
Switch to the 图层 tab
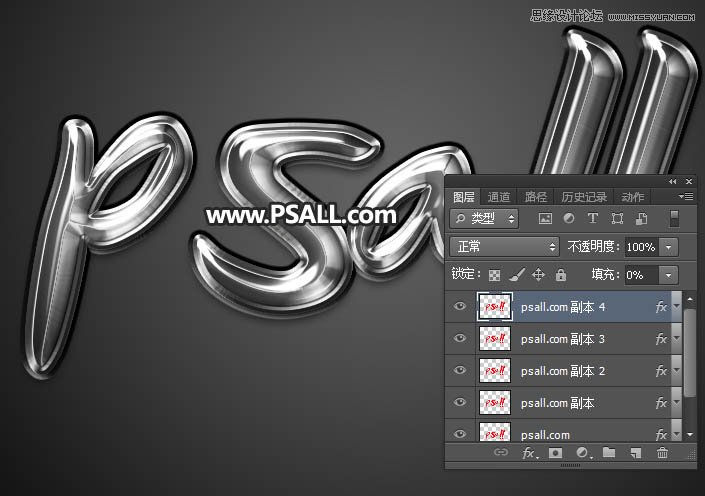(464, 197)
